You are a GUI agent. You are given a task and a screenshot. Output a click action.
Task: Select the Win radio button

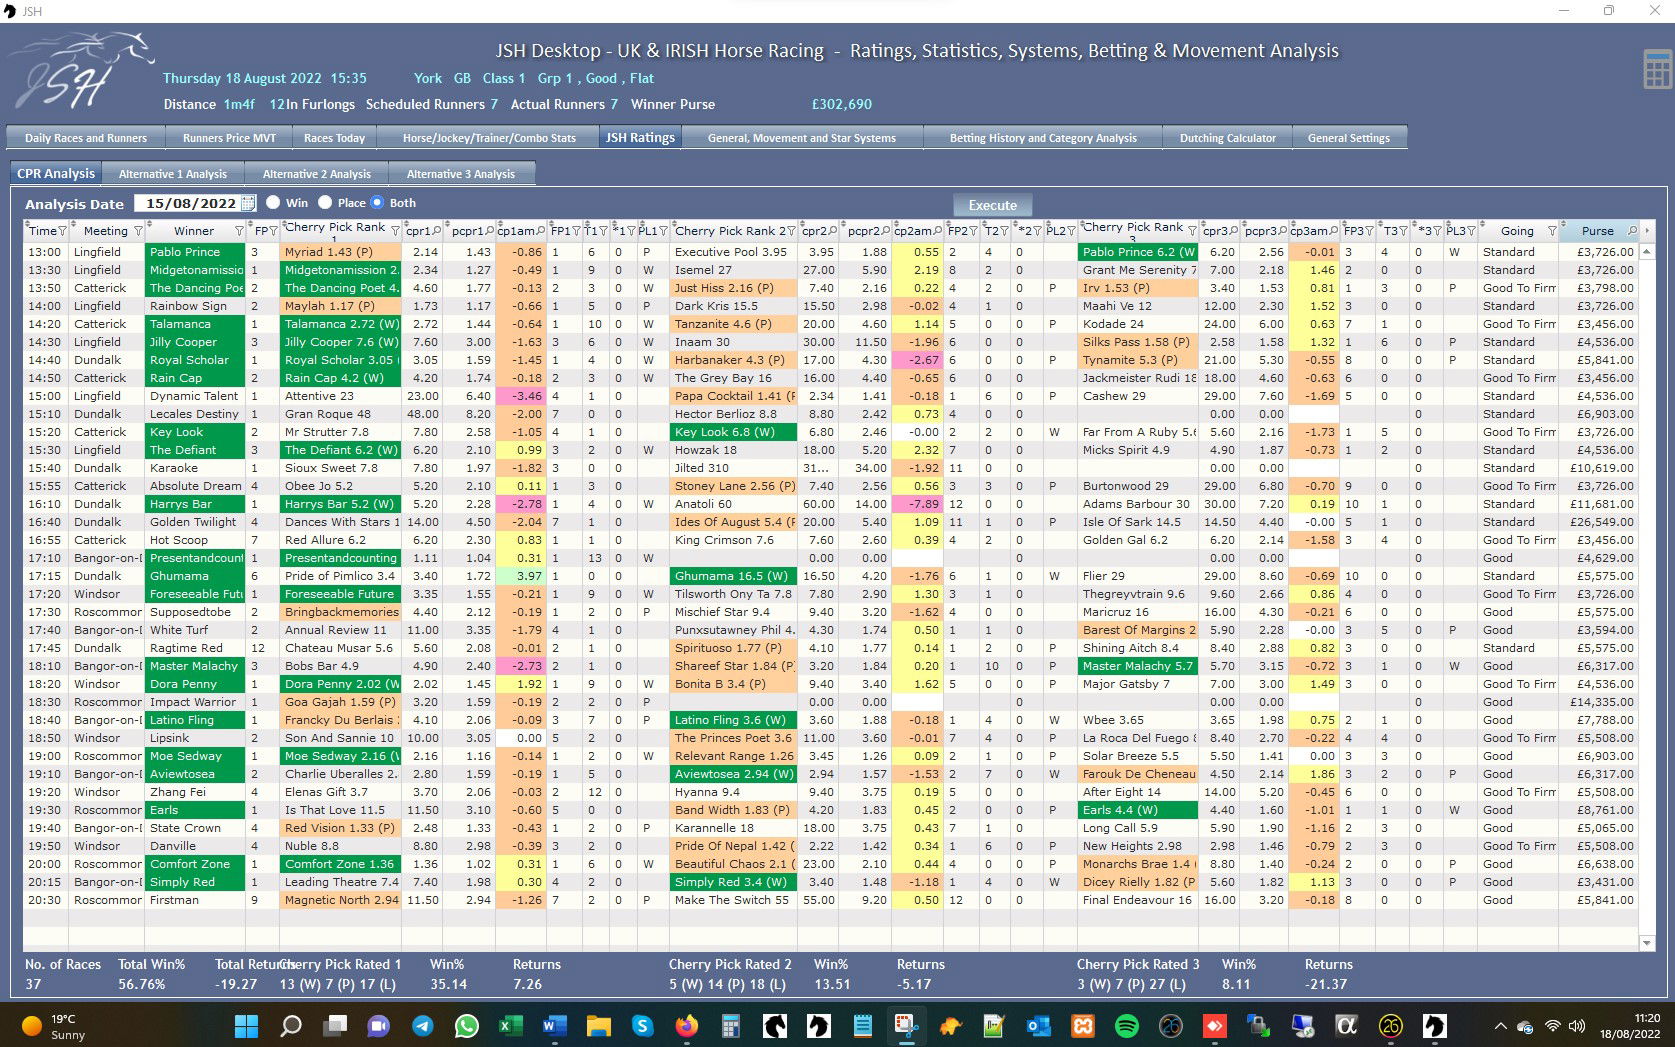273,202
